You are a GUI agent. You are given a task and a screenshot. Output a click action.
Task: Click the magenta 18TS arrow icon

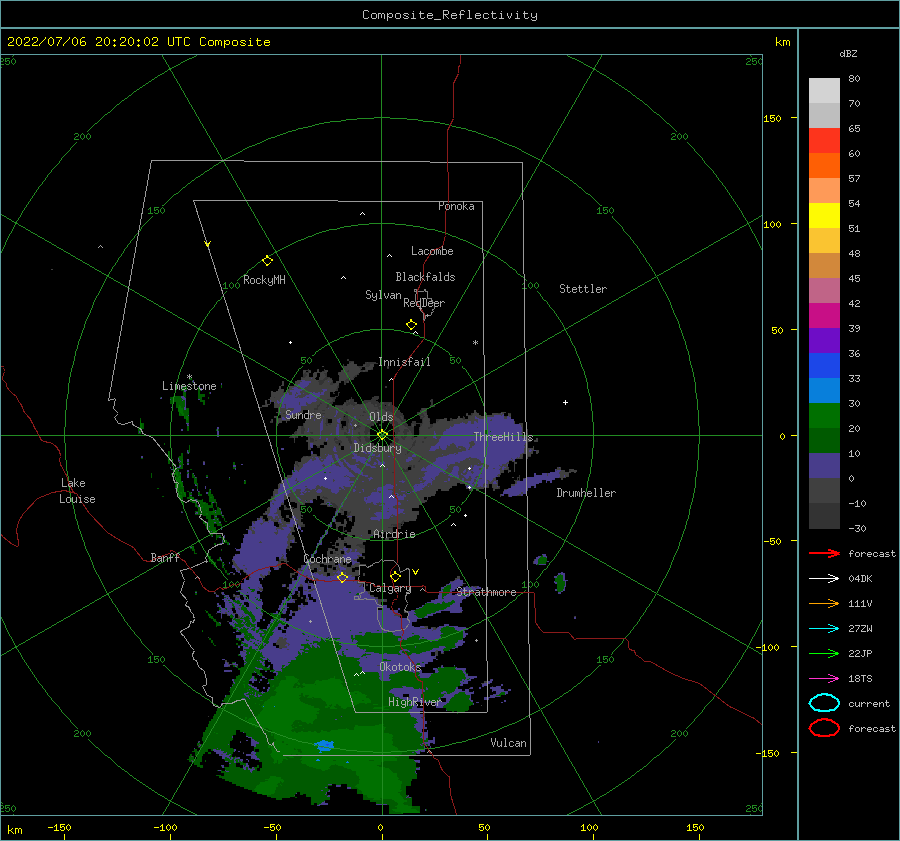(x=824, y=679)
